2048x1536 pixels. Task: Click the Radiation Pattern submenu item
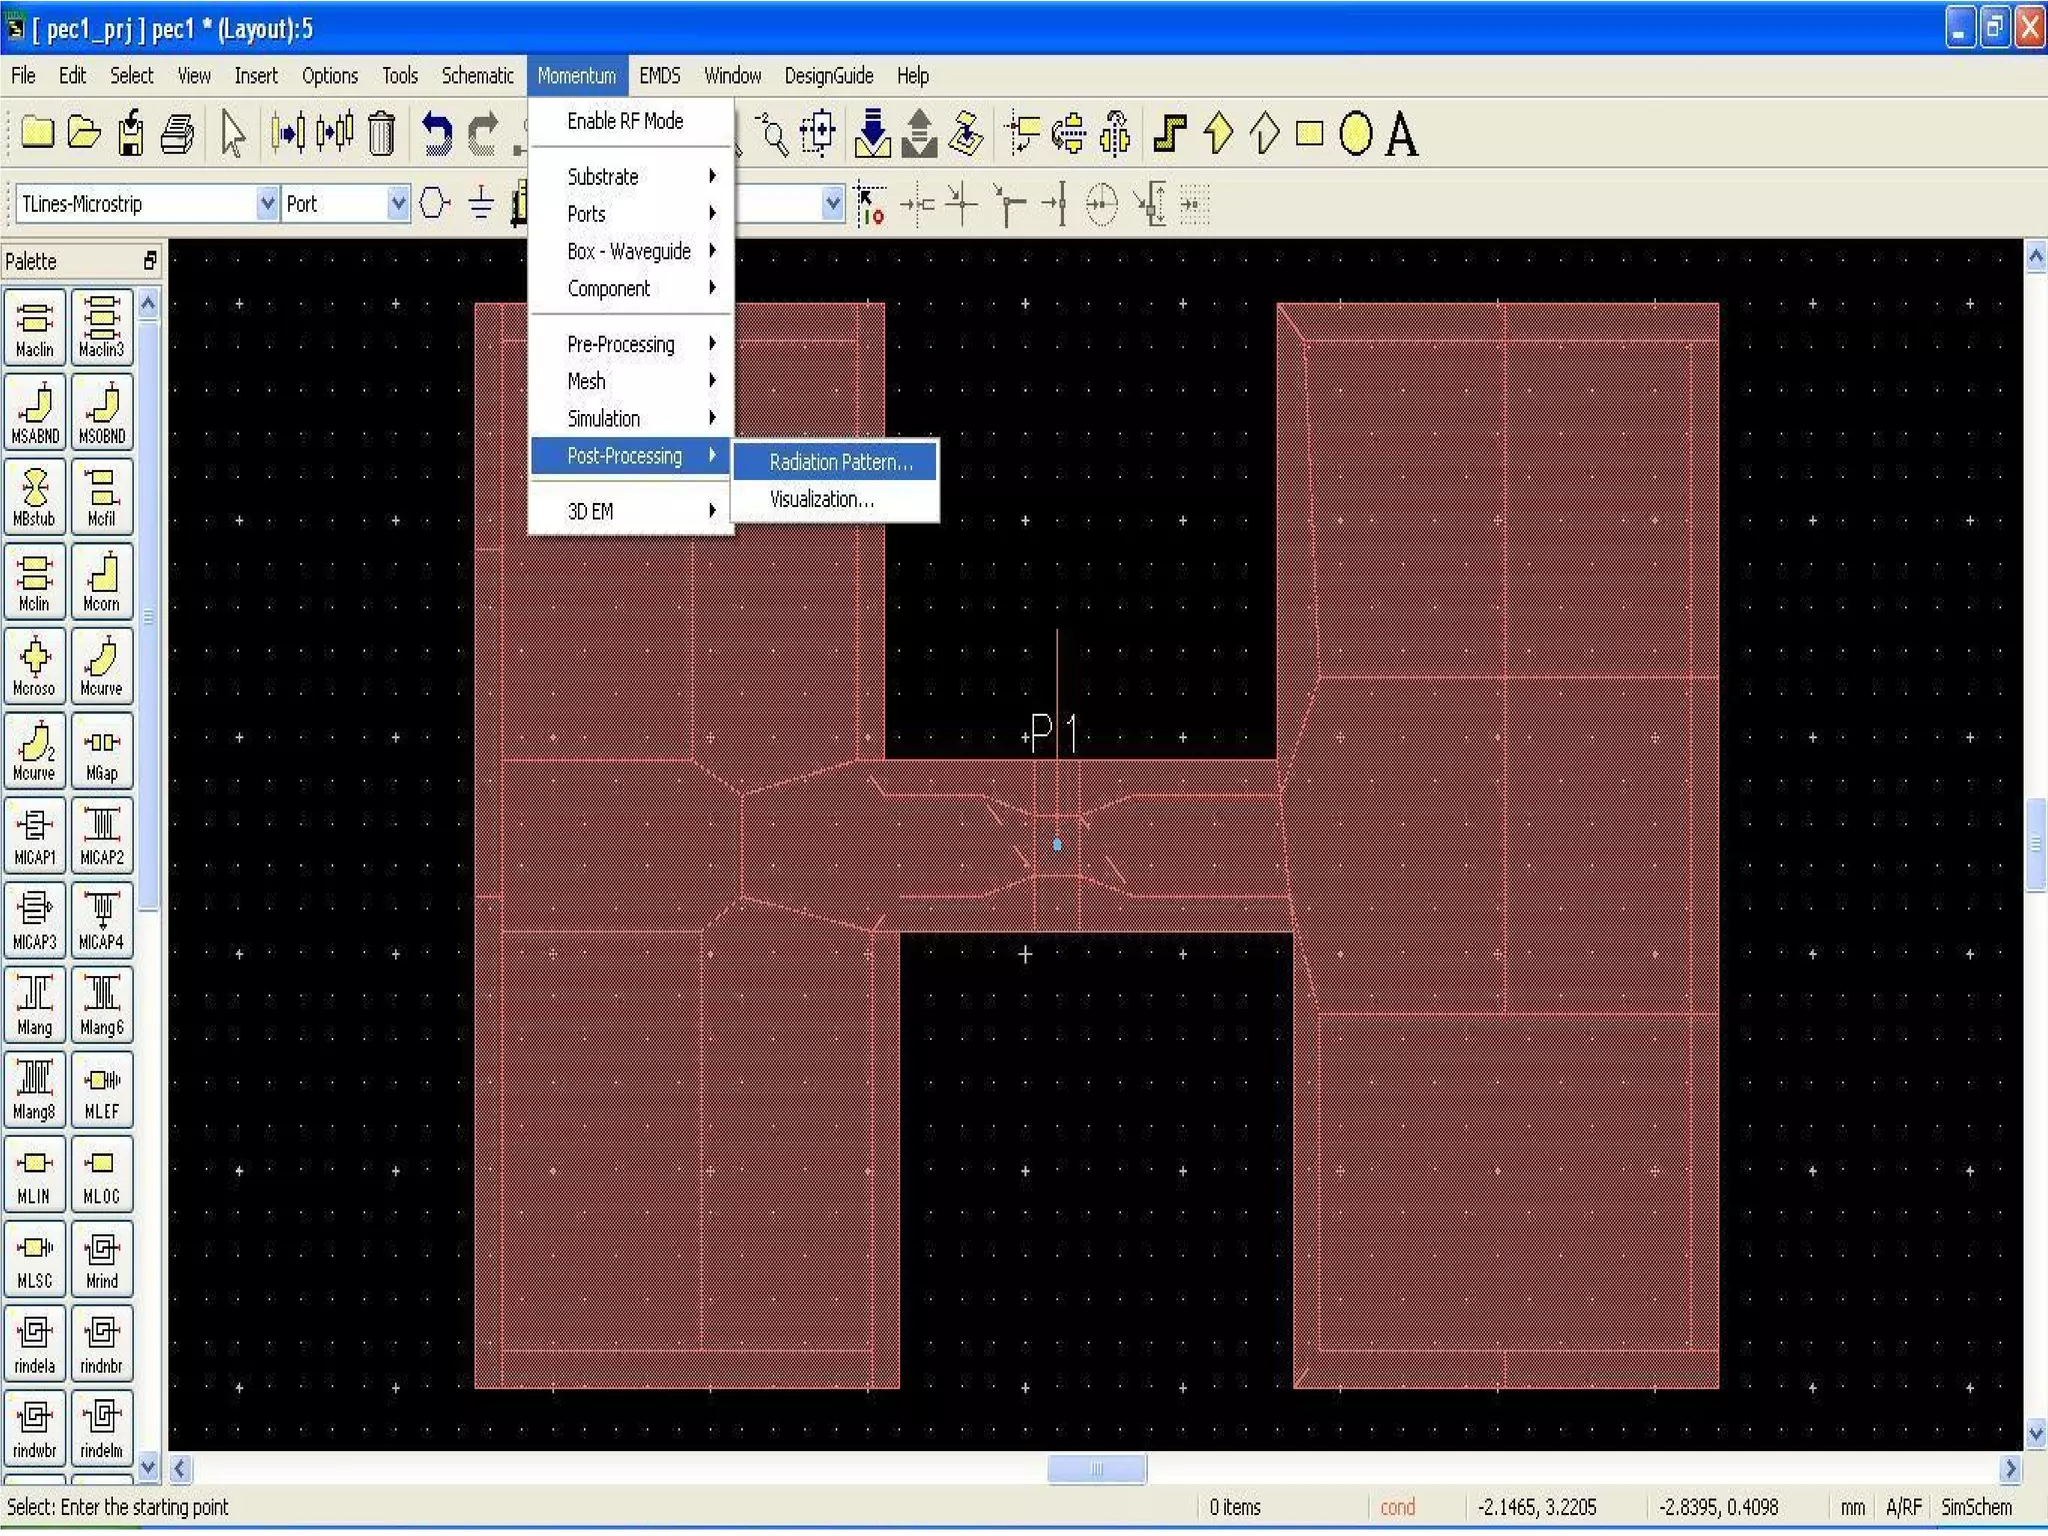pyautogui.click(x=838, y=462)
